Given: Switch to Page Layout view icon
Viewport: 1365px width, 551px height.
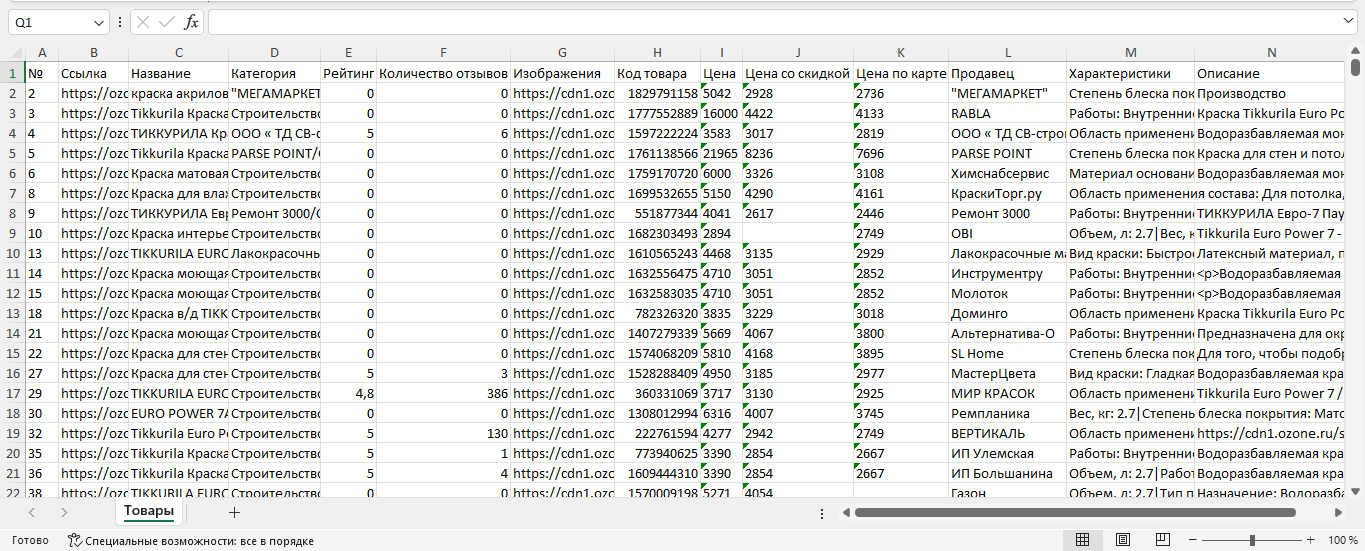Looking at the screenshot, I should coord(1123,540).
